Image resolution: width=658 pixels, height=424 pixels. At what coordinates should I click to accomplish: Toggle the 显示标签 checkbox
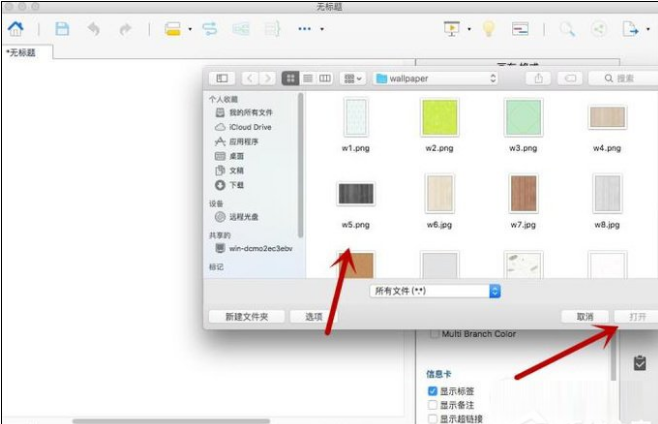point(432,391)
